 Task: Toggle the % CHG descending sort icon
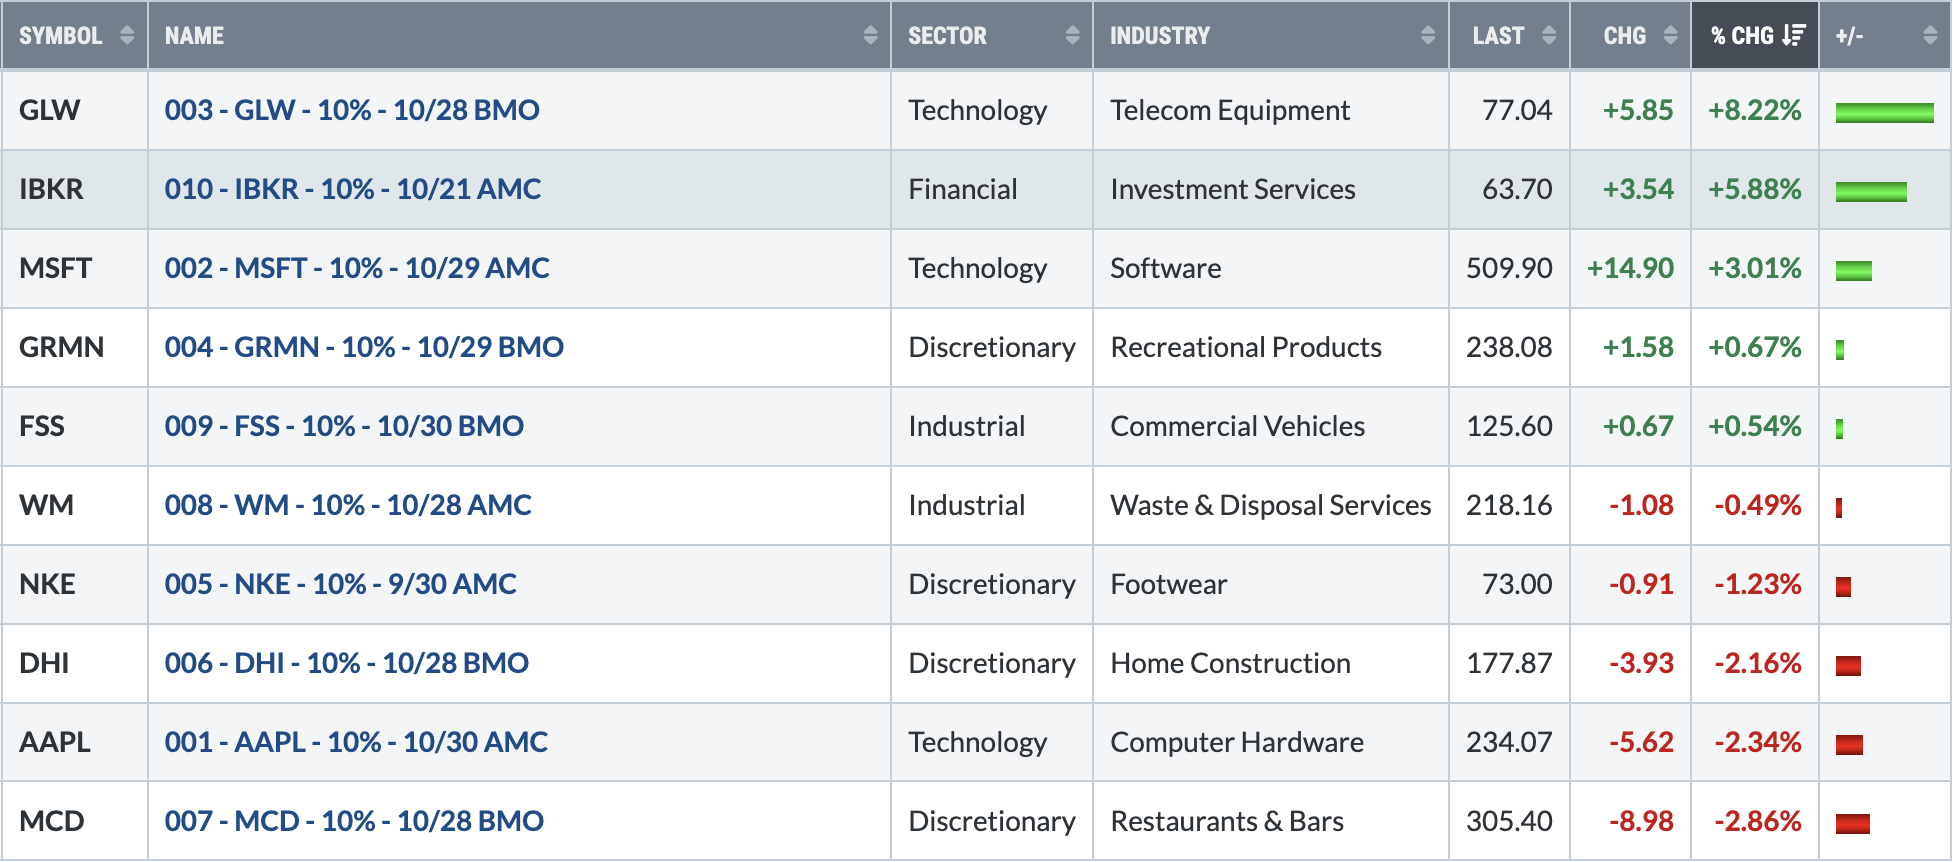tap(1793, 35)
